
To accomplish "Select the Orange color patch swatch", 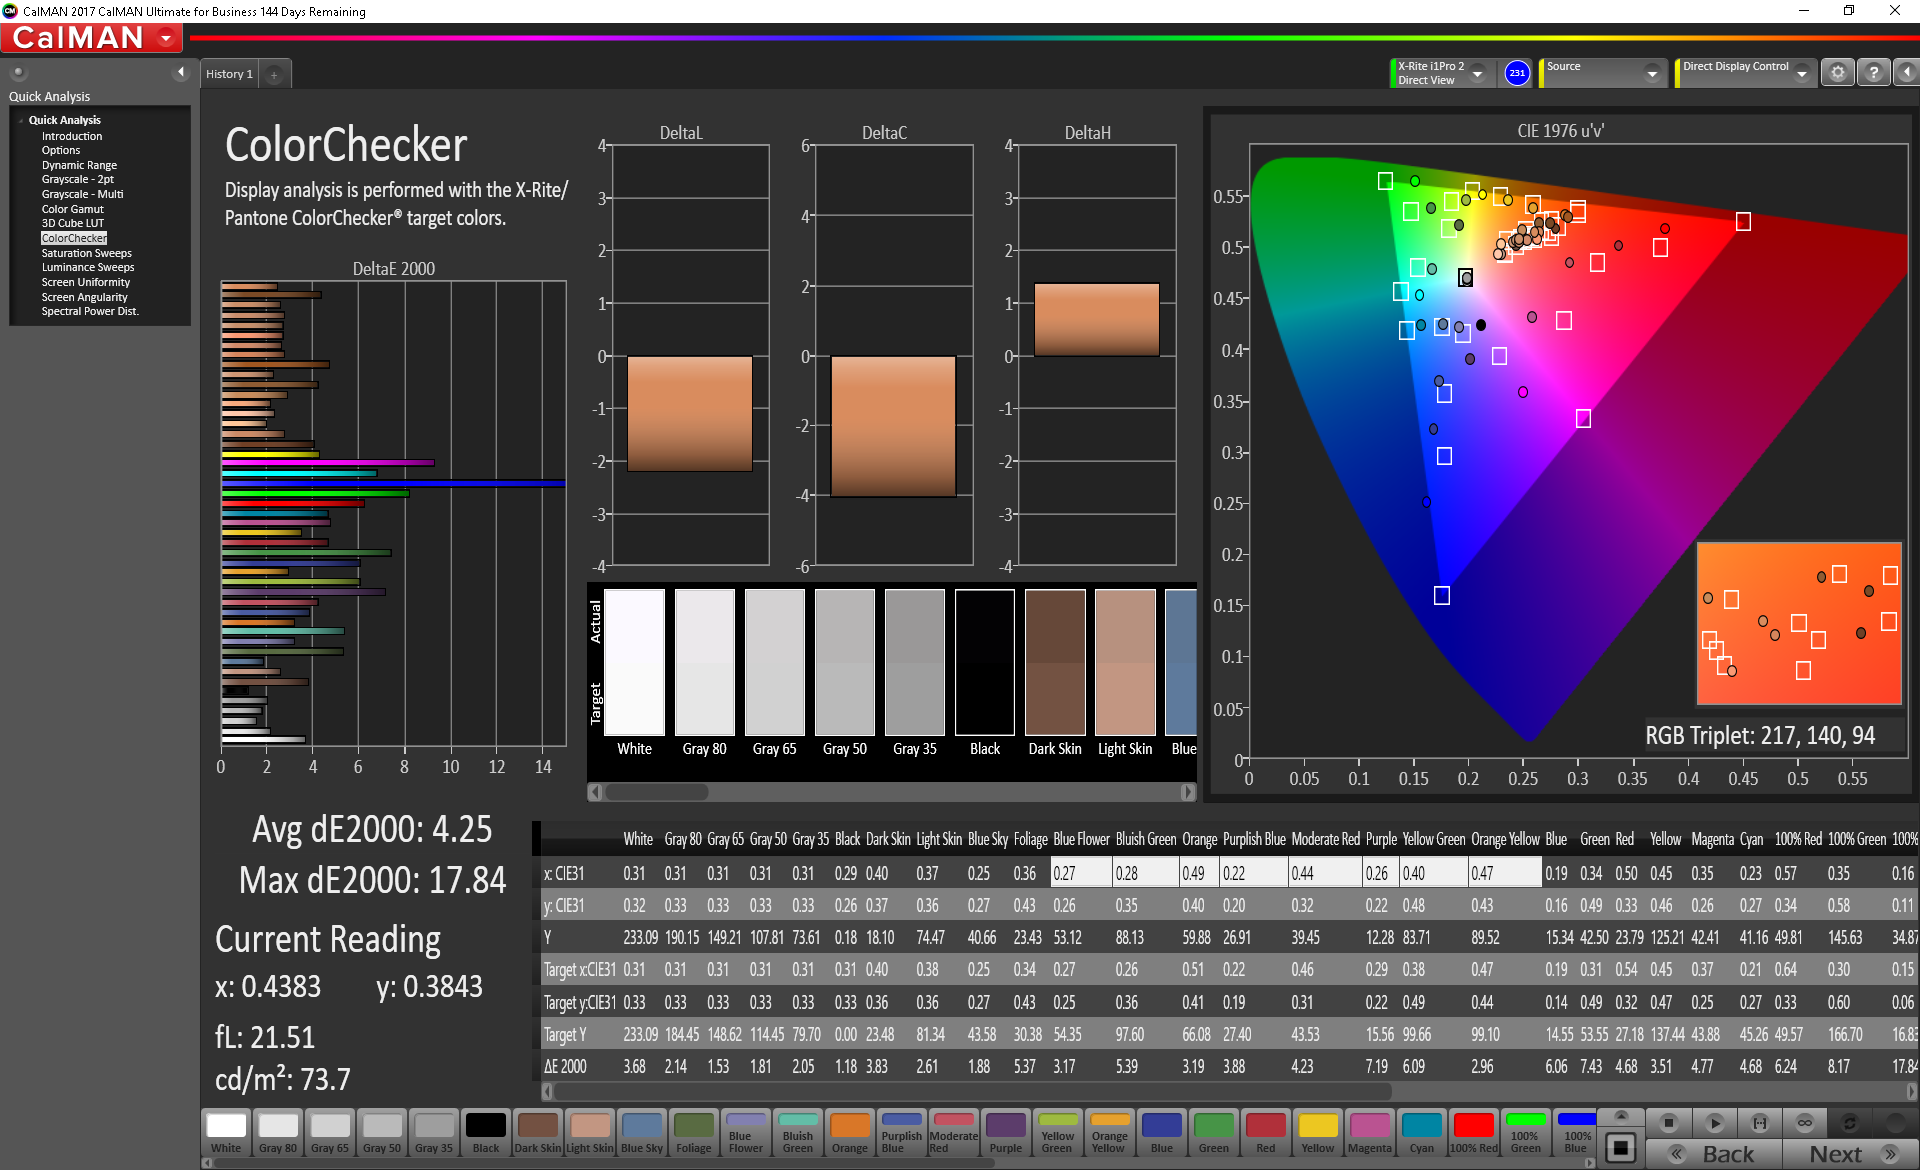I will pos(849,1132).
